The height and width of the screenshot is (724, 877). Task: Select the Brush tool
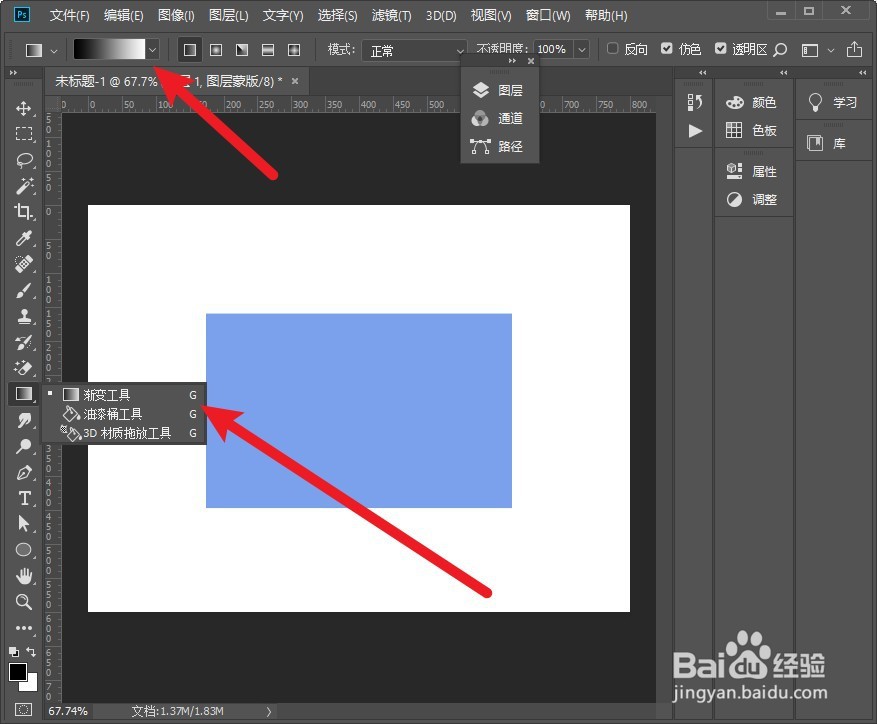point(23,290)
